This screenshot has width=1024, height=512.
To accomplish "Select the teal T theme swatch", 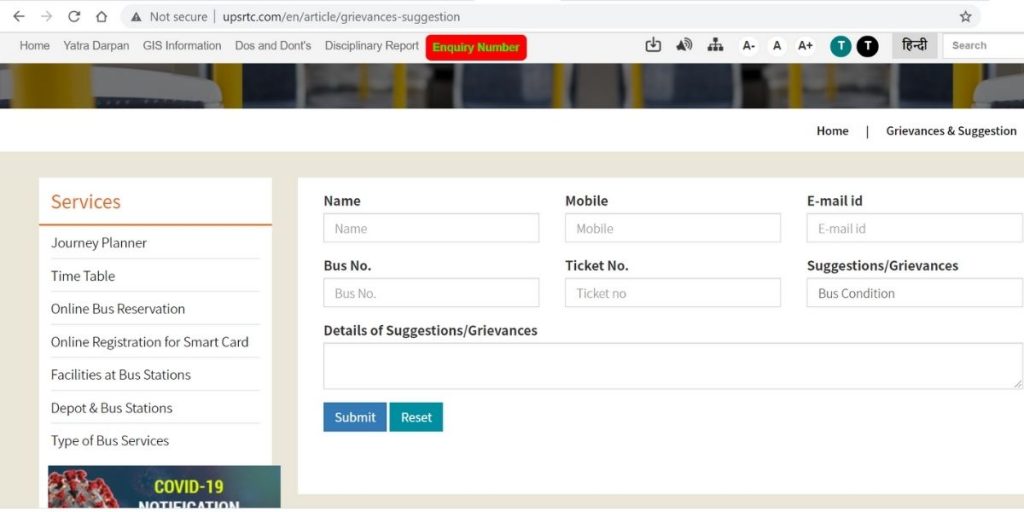I will click(x=840, y=46).
